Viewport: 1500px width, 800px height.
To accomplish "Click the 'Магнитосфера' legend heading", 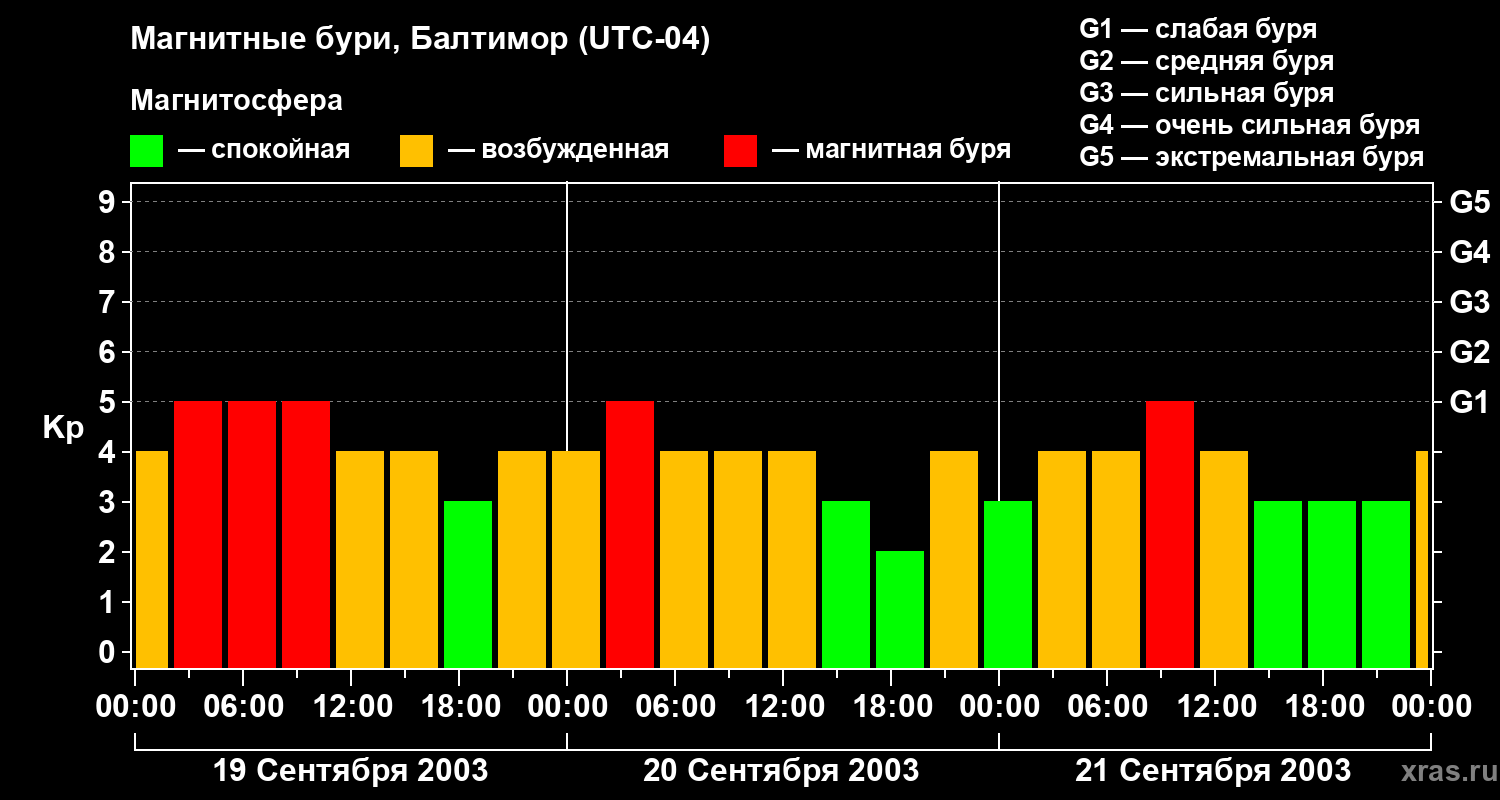I will coord(236,101).
